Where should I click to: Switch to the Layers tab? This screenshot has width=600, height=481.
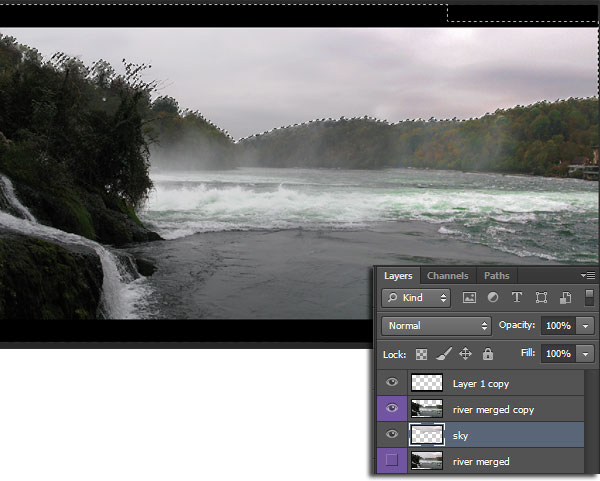[398, 276]
